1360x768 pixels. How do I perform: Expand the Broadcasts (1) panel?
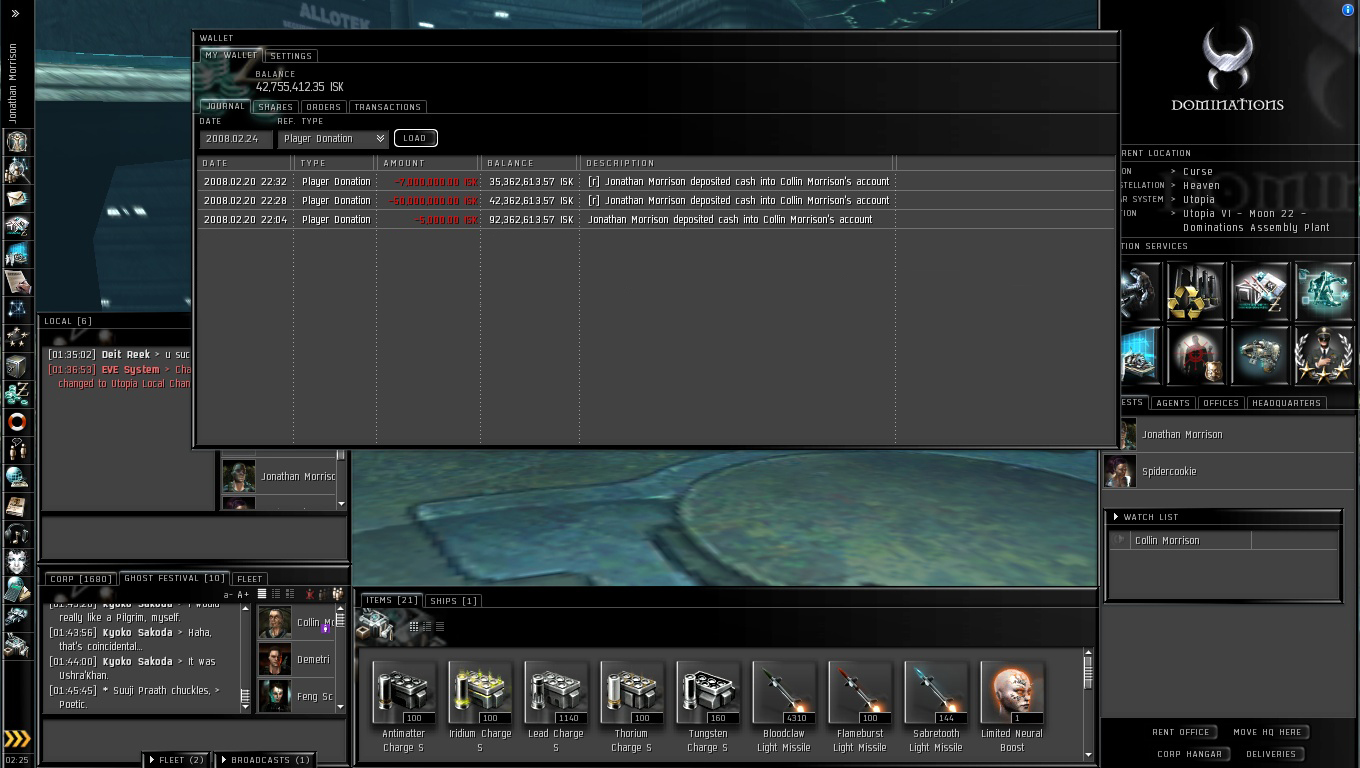click(x=265, y=760)
